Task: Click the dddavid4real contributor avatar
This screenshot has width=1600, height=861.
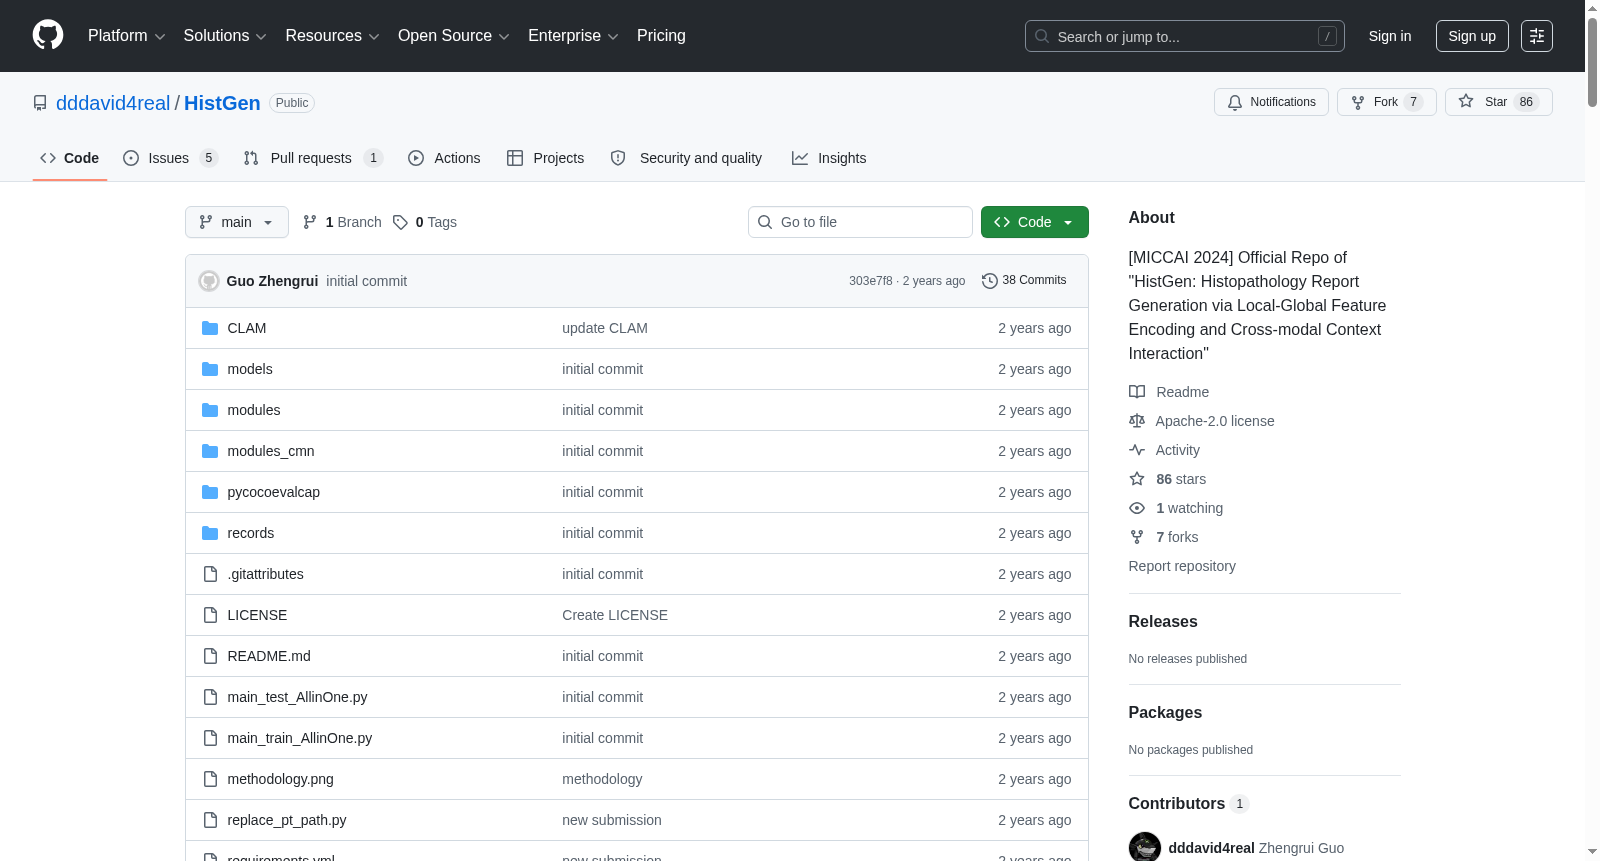Action: coord(1145,847)
